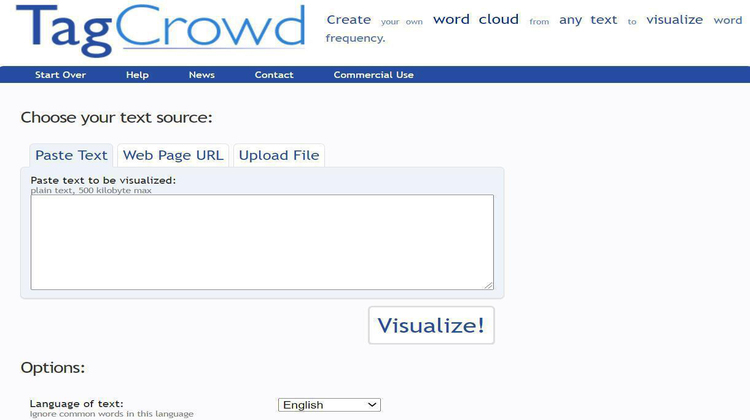750x420 pixels.
Task: Click the 'Options:' heading
Action: pos(53,367)
